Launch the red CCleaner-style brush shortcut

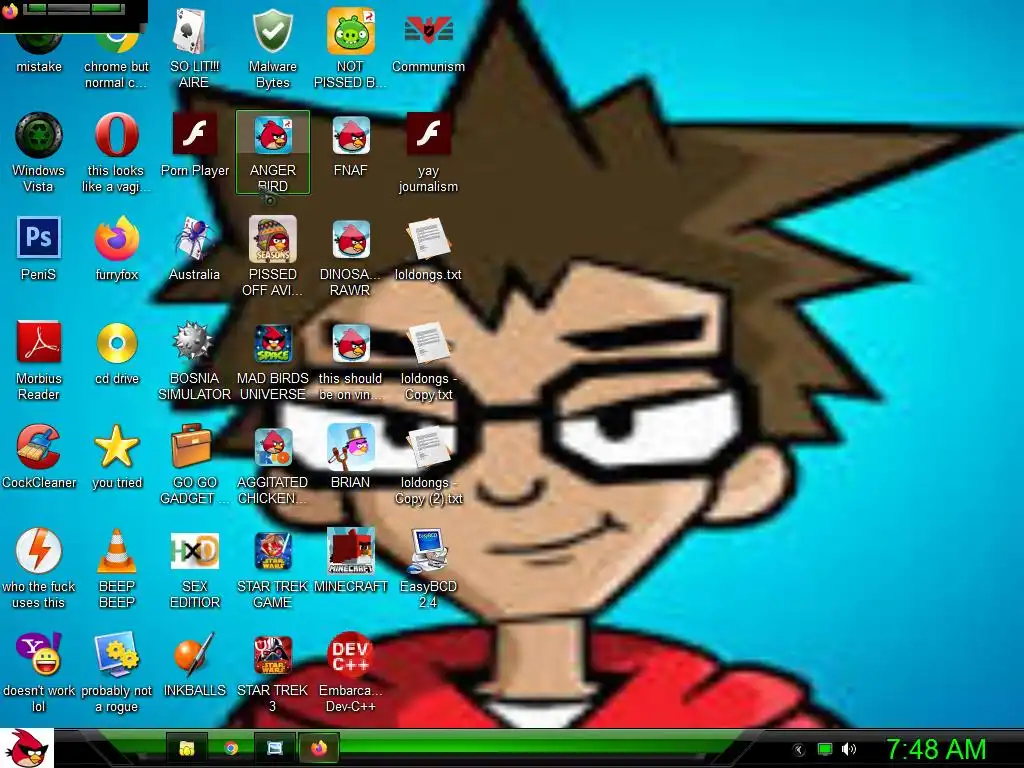pos(39,456)
